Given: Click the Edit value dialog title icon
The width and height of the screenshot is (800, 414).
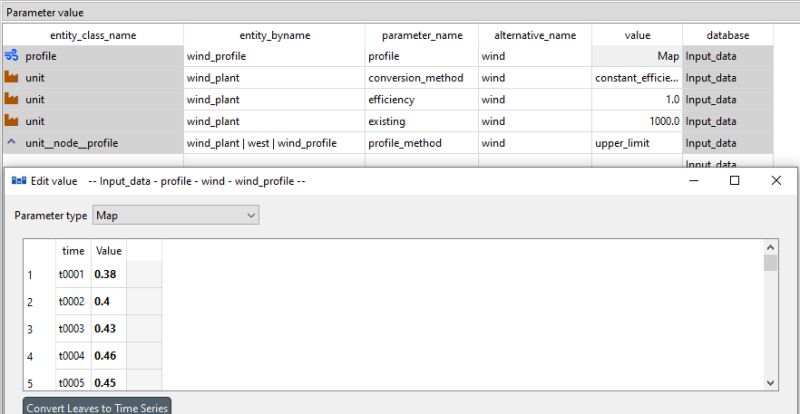Looking at the screenshot, I should (19, 181).
